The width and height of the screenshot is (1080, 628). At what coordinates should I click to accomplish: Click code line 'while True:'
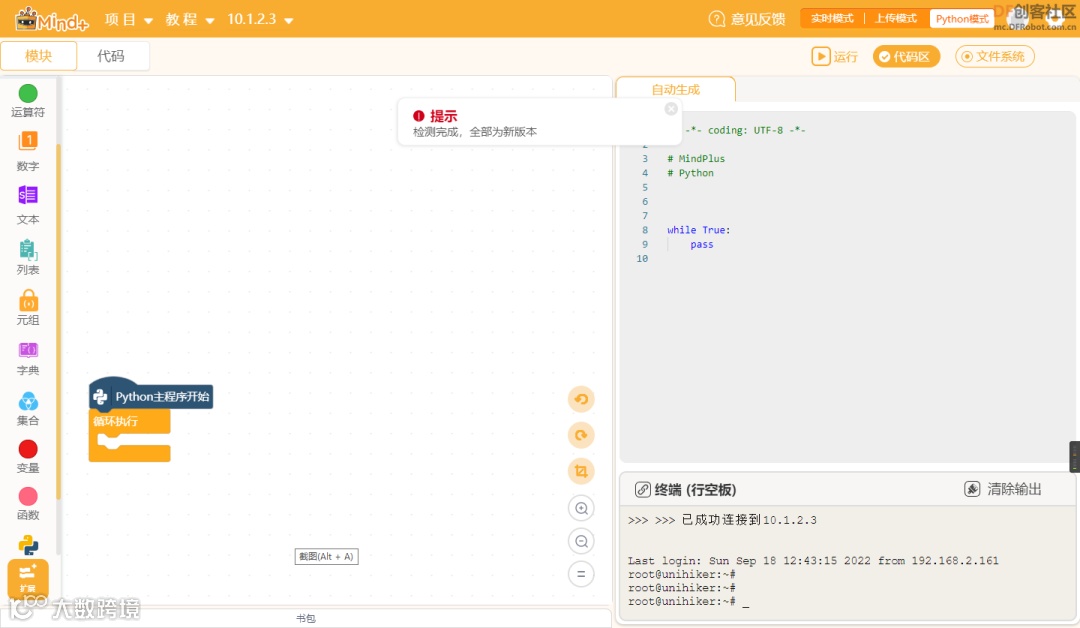tap(698, 230)
